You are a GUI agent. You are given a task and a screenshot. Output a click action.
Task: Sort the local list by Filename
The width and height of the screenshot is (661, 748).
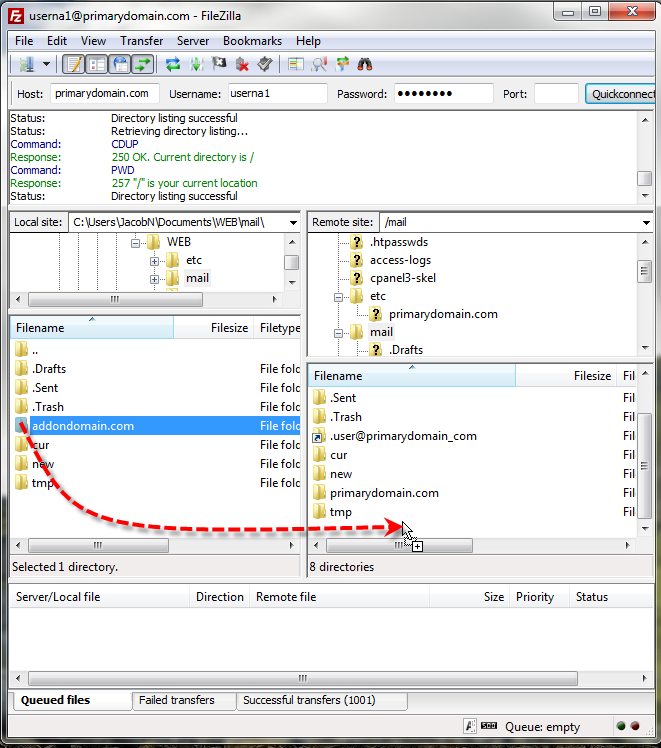tap(92, 328)
